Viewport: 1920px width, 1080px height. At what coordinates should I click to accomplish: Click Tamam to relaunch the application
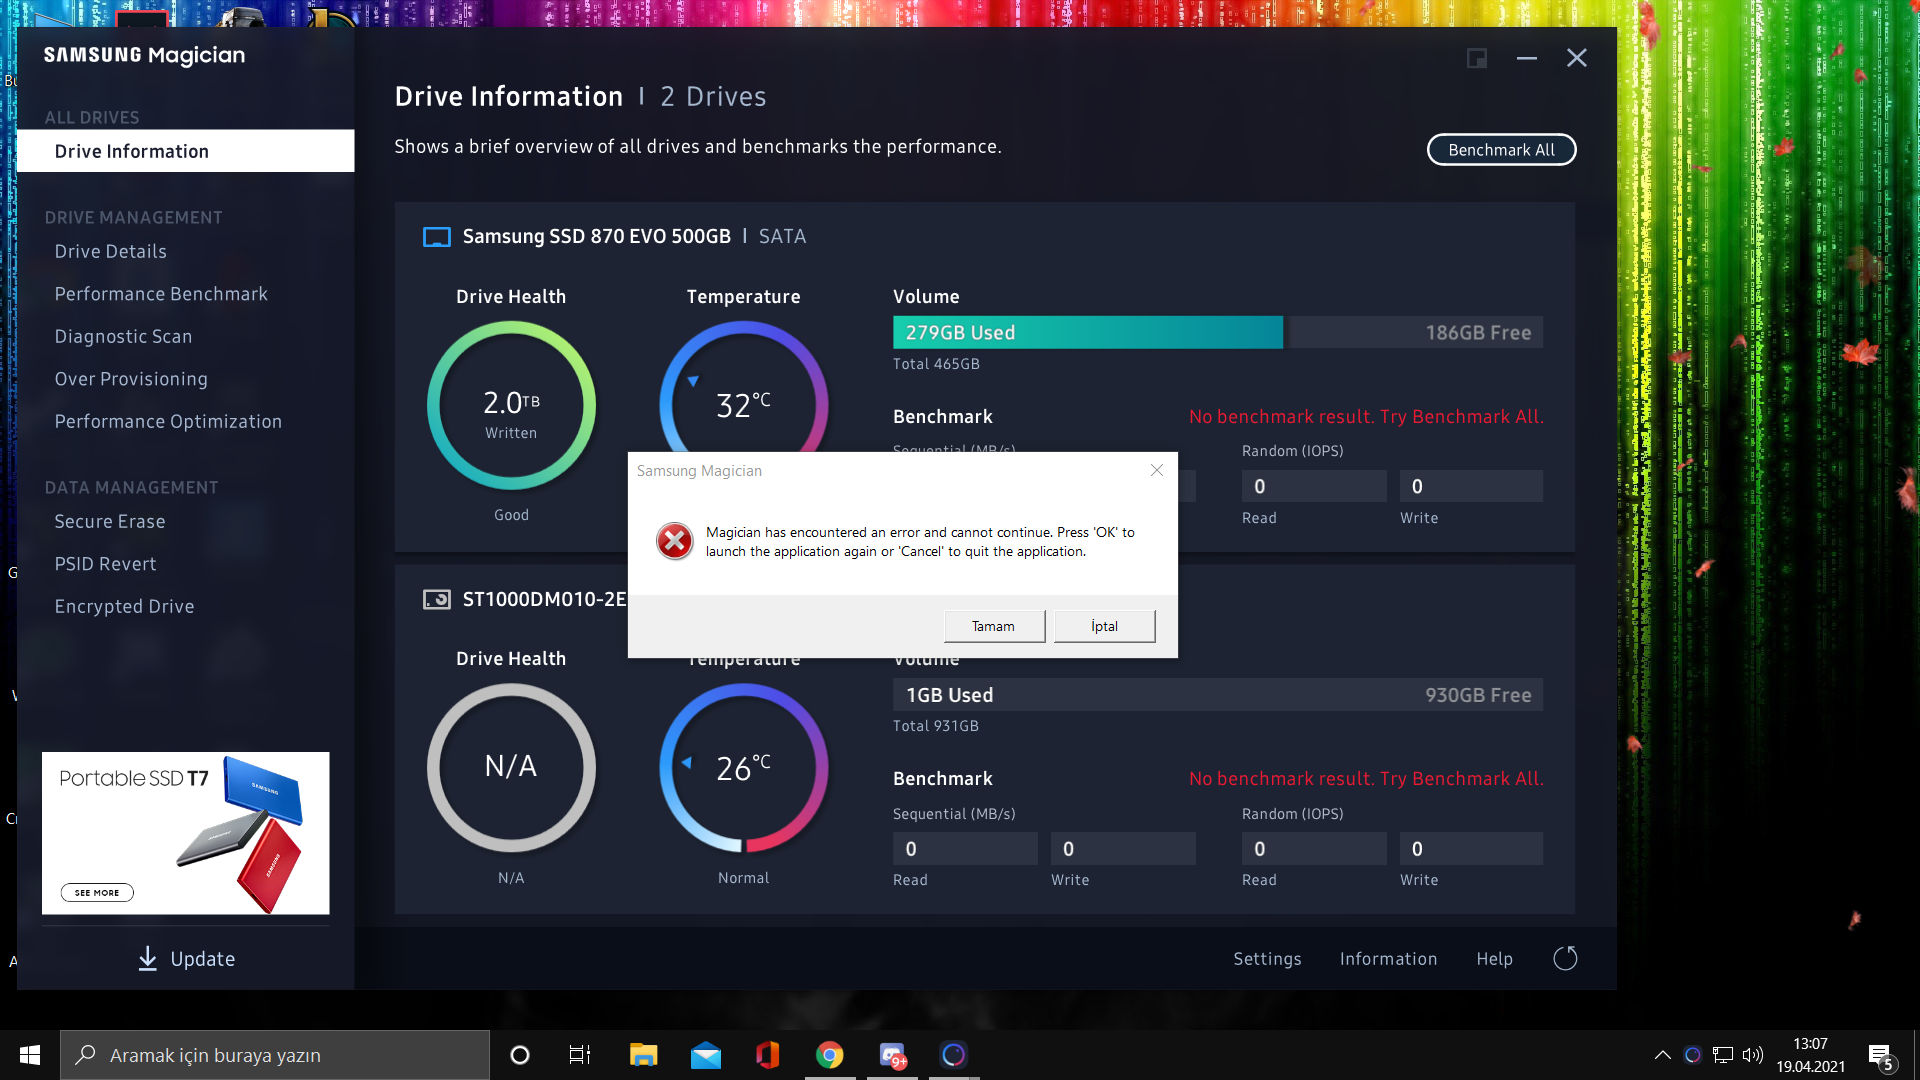(994, 626)
